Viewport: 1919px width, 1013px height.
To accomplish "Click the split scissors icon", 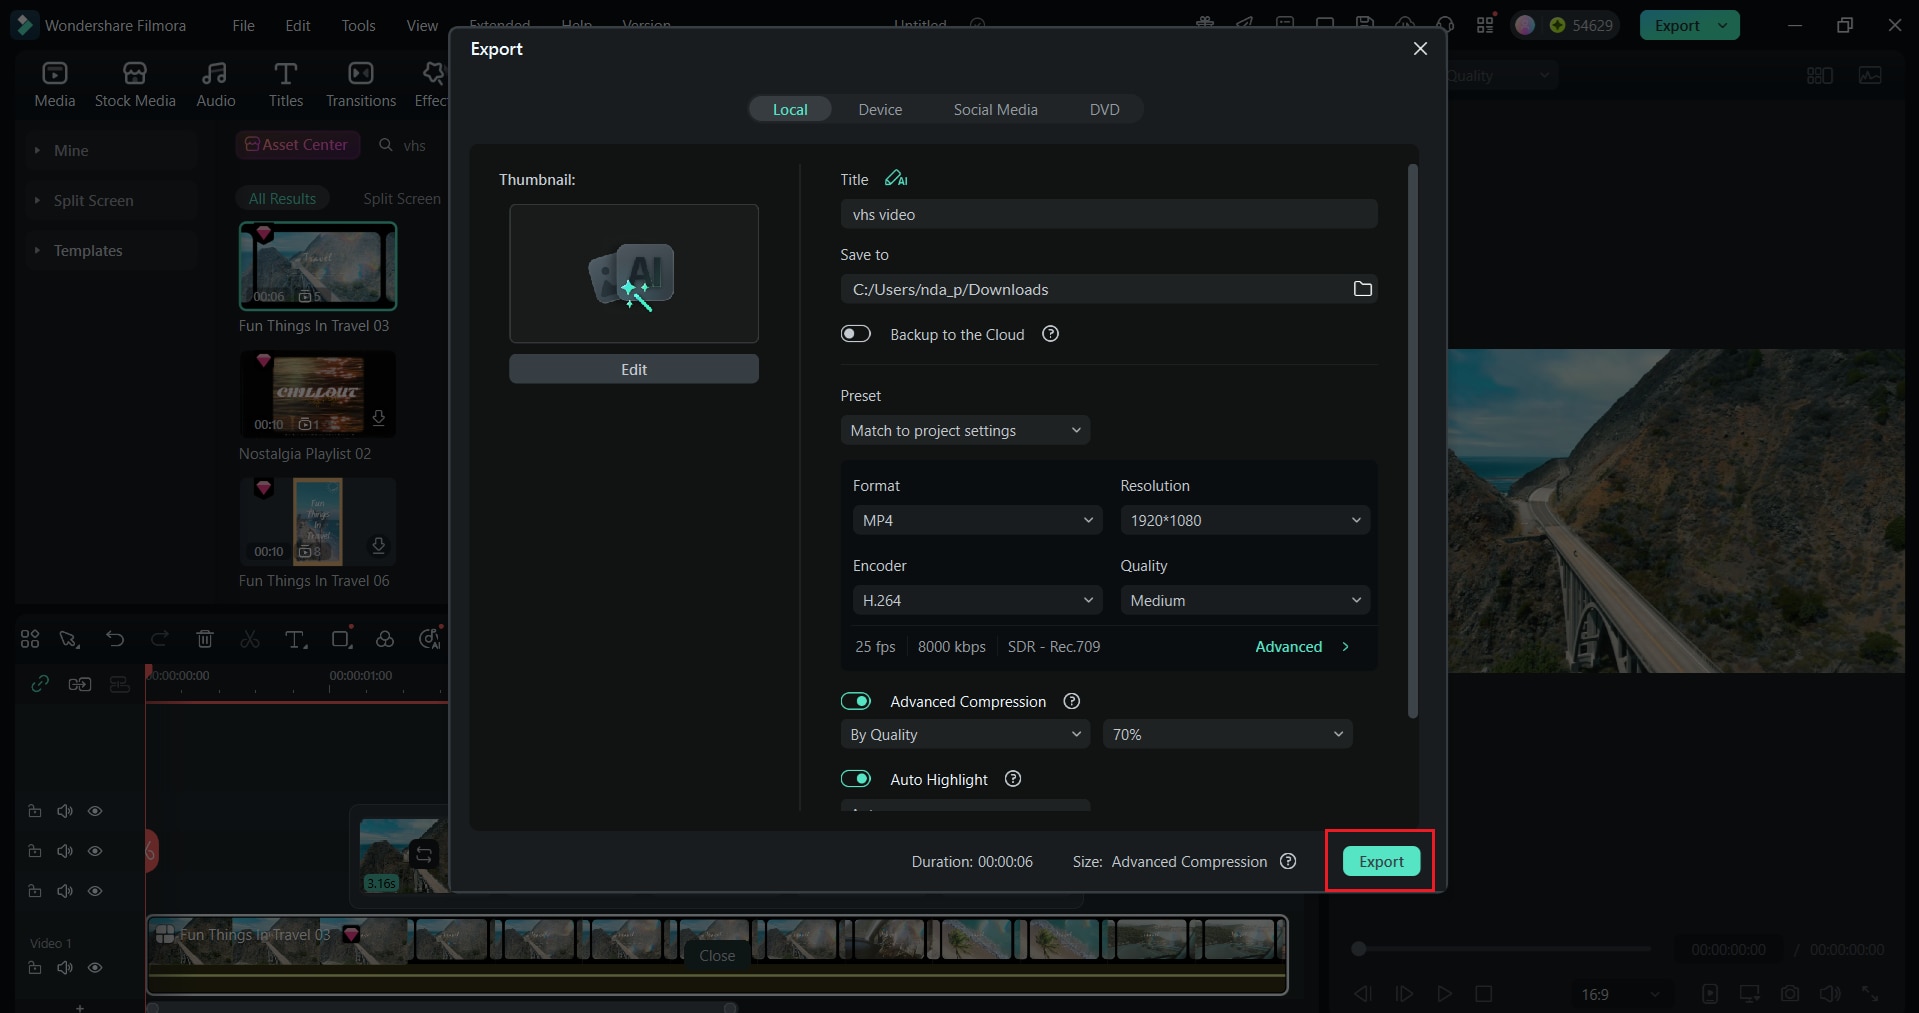I will (x=249, y=639).
